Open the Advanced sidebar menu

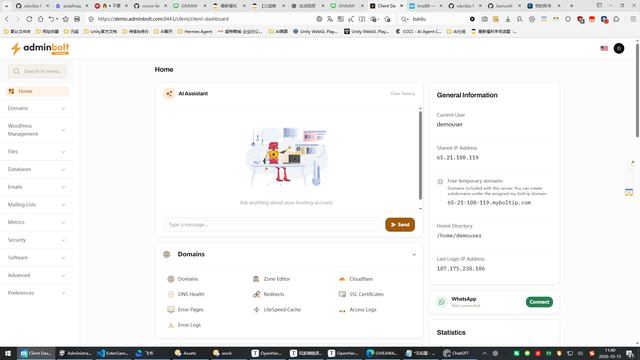[37, 276]
